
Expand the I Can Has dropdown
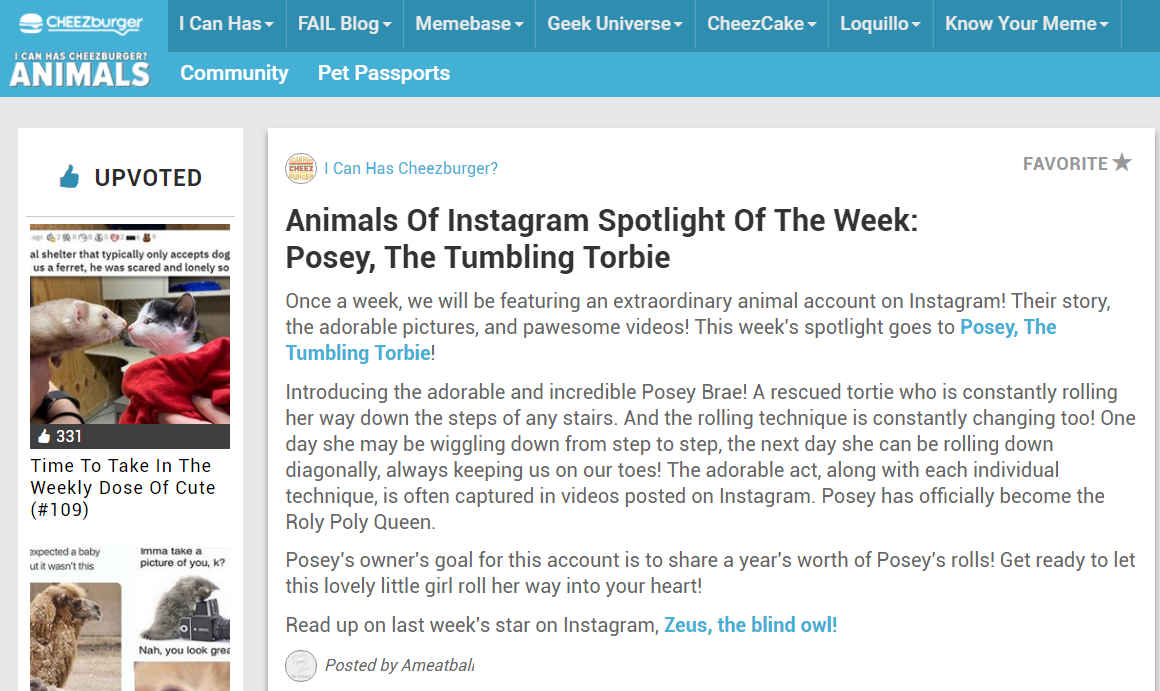click(x=226, y=24)
